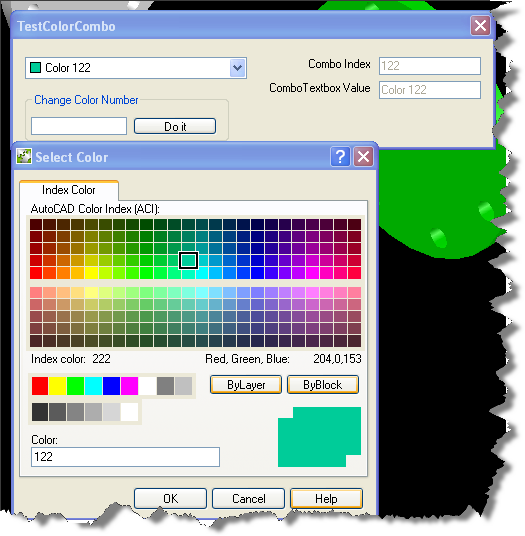Pick the darkest gray swatch in gray row
Image resolution: width=525 pixels, height=536 pixels.
[40, 412]
